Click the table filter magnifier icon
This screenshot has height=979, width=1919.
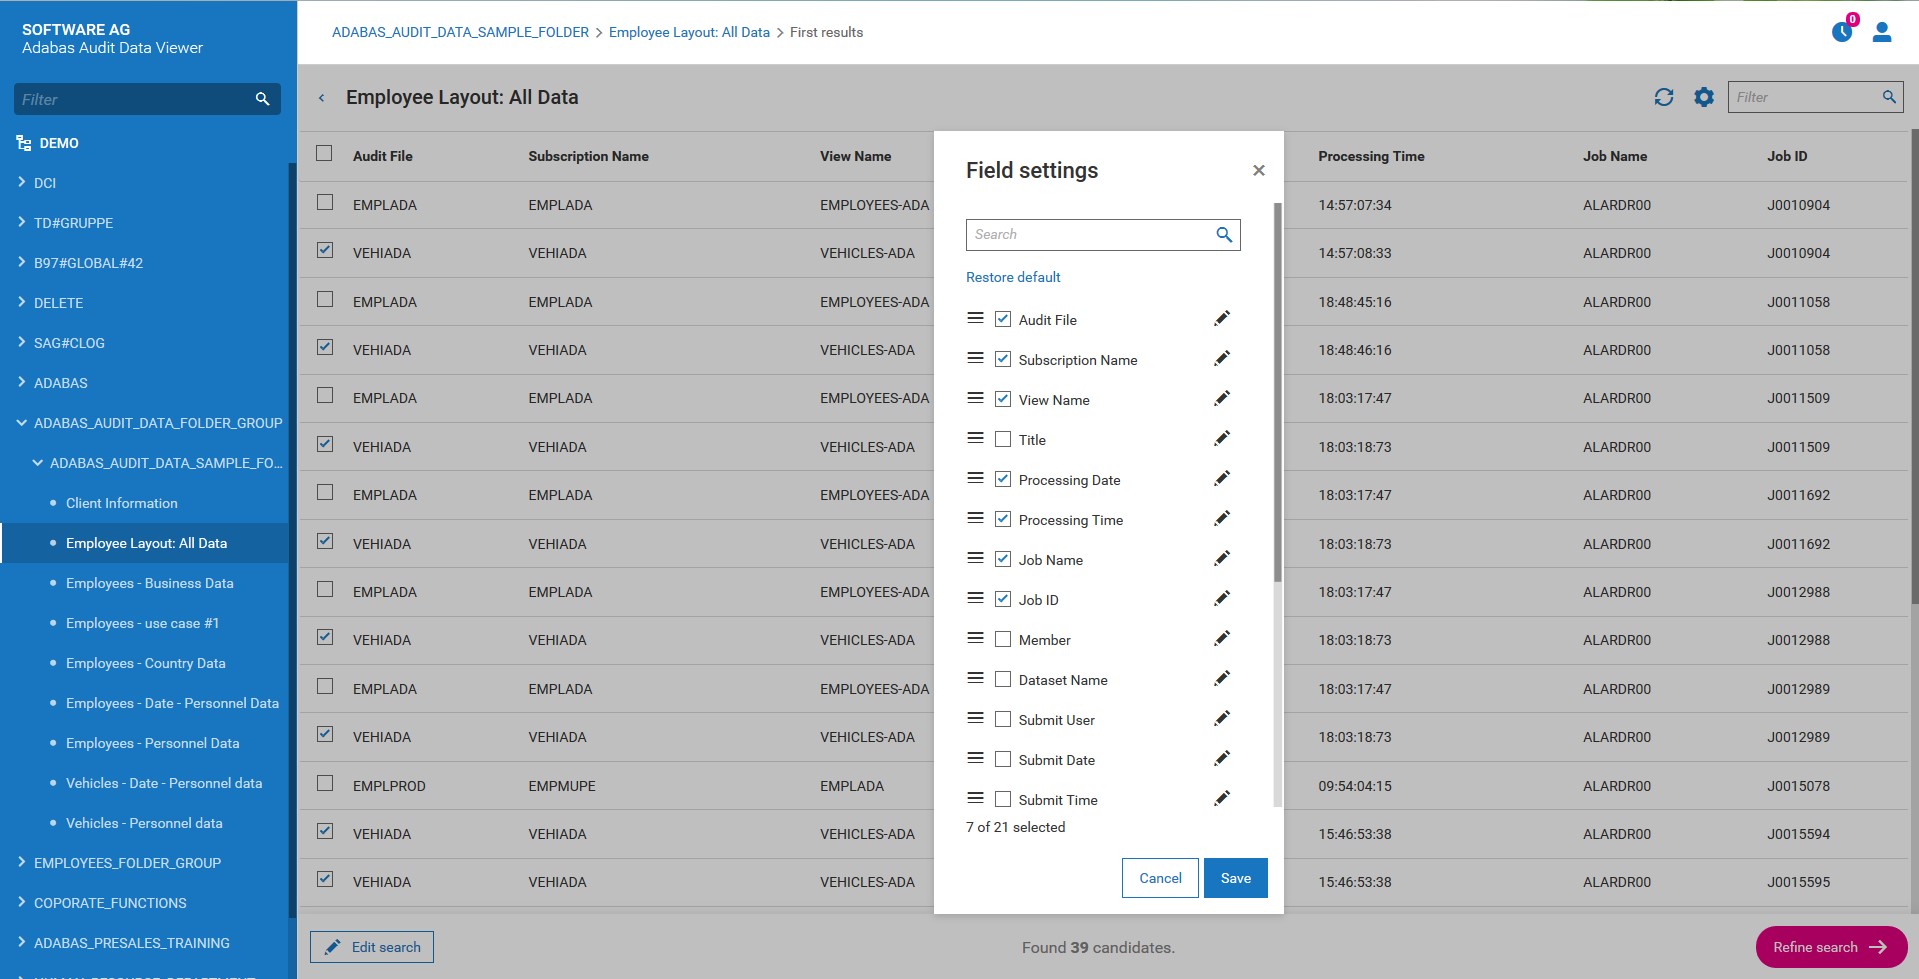coord(1889,97)
